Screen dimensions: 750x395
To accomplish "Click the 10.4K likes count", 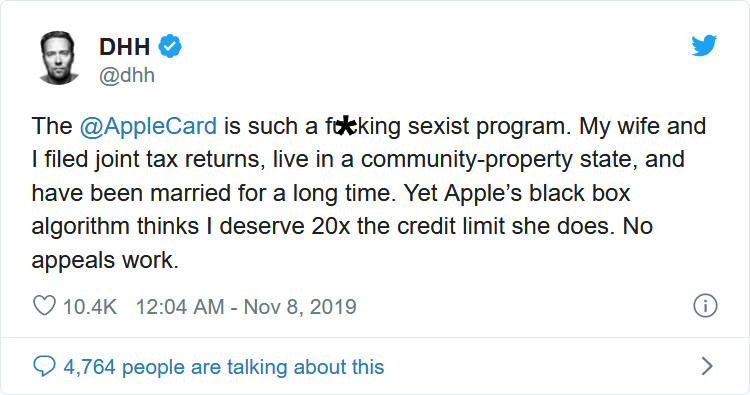I will (90, 307).
